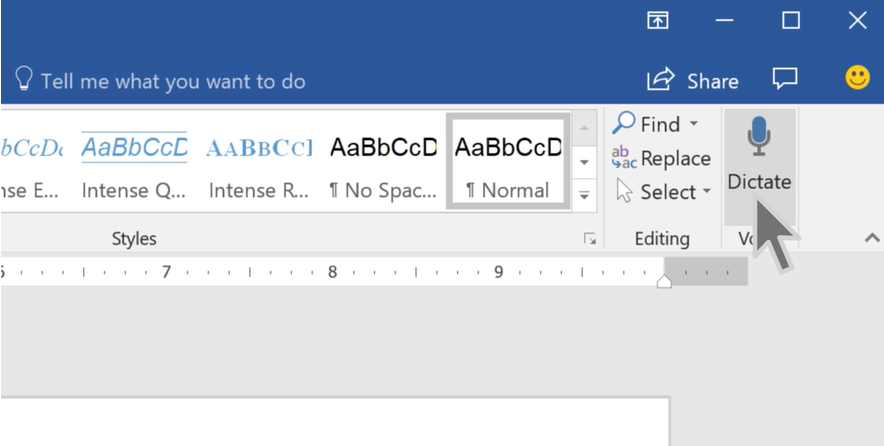
Task: Click the Share button
Action: pos(693,81)
